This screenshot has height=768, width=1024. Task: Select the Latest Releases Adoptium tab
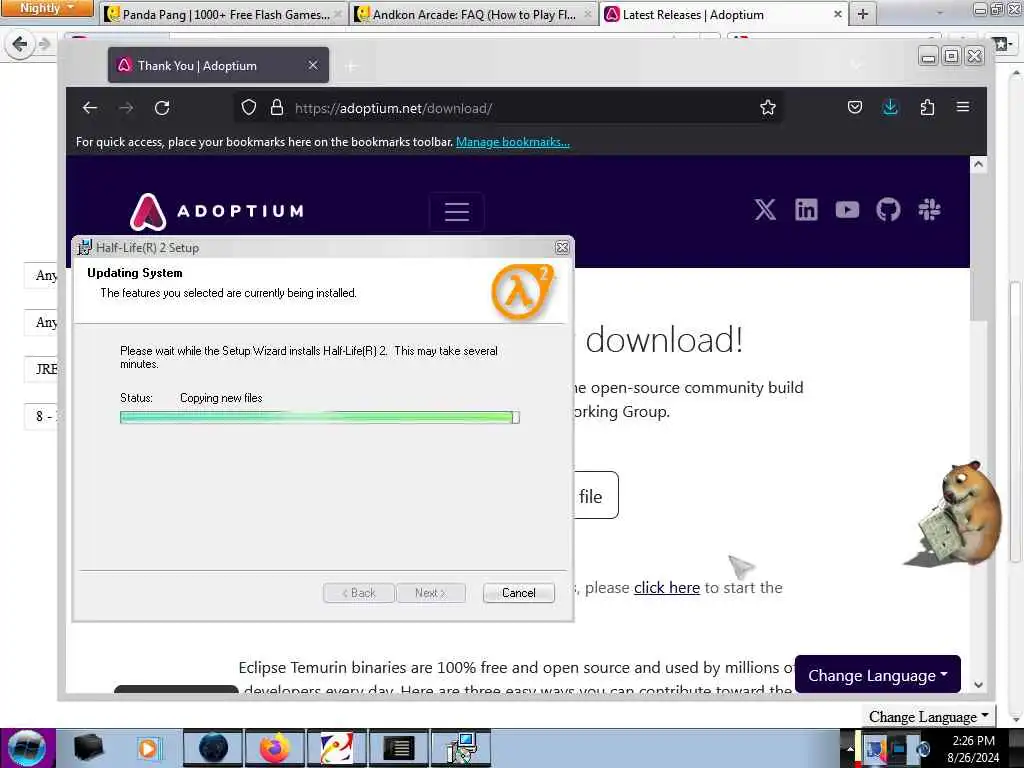722,14
